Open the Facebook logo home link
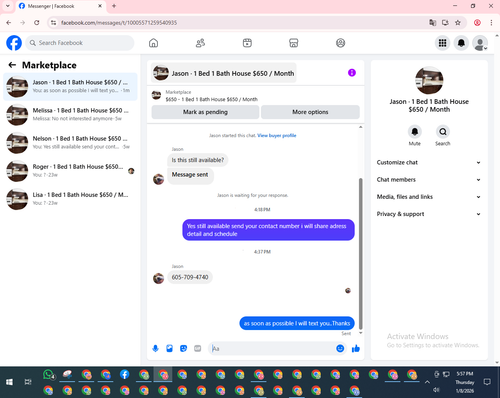The image size is (500, 398). click(14, 43)
